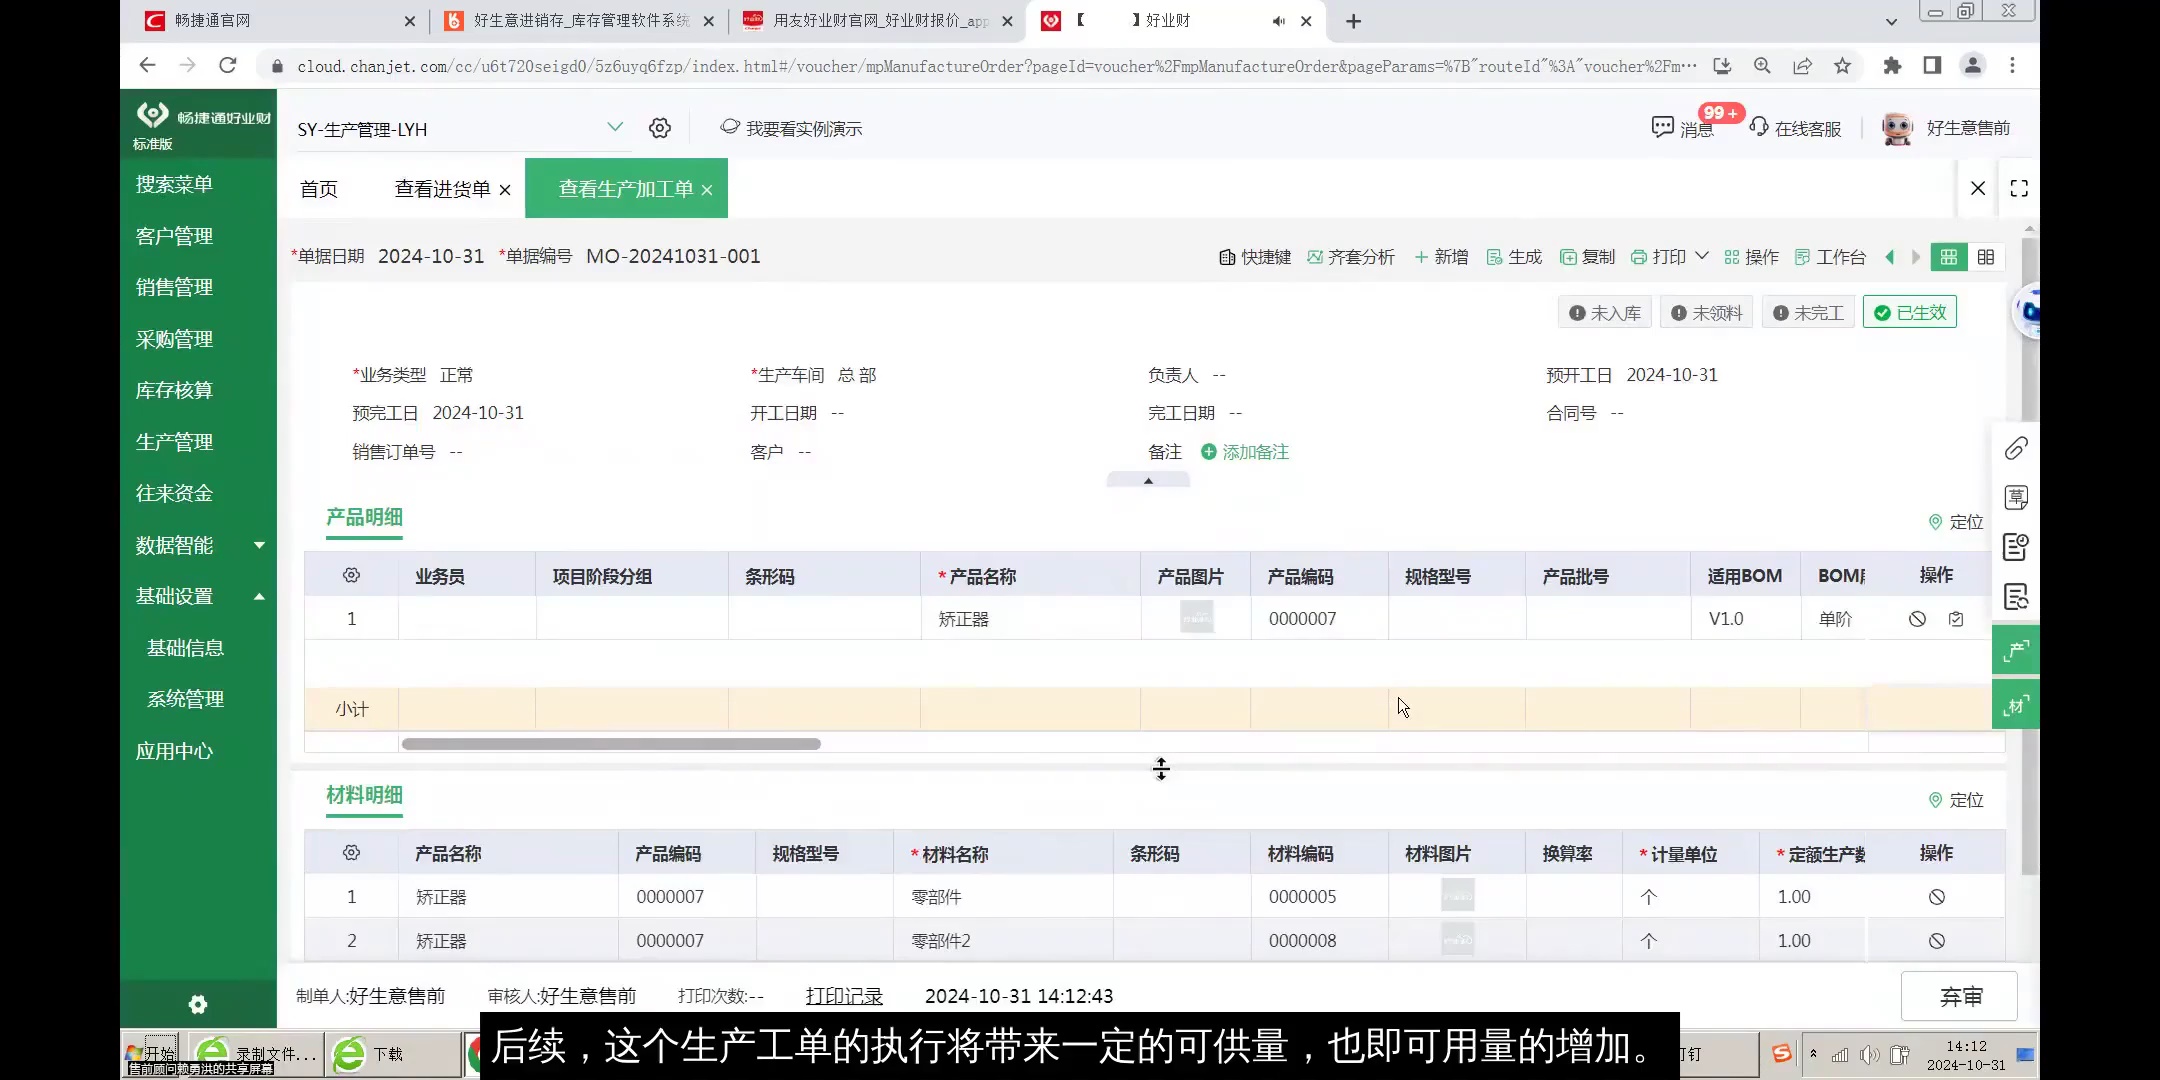Screen dimensions: 2160x1080
Task: Open the 快捷键 shortcut keys tool
Action: [1254, 257]
